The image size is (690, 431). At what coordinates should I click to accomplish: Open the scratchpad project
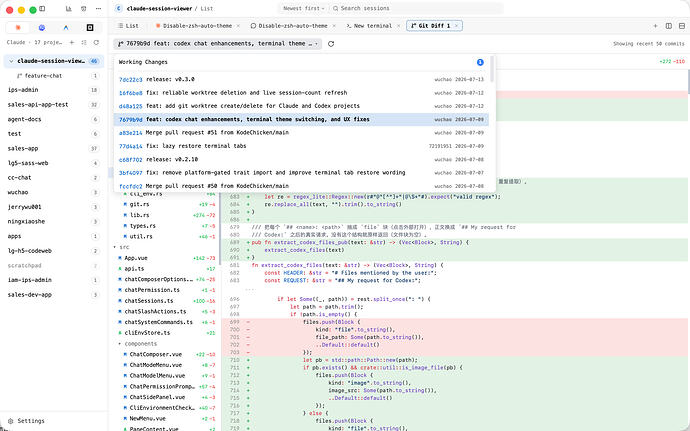tap(54, 265)
